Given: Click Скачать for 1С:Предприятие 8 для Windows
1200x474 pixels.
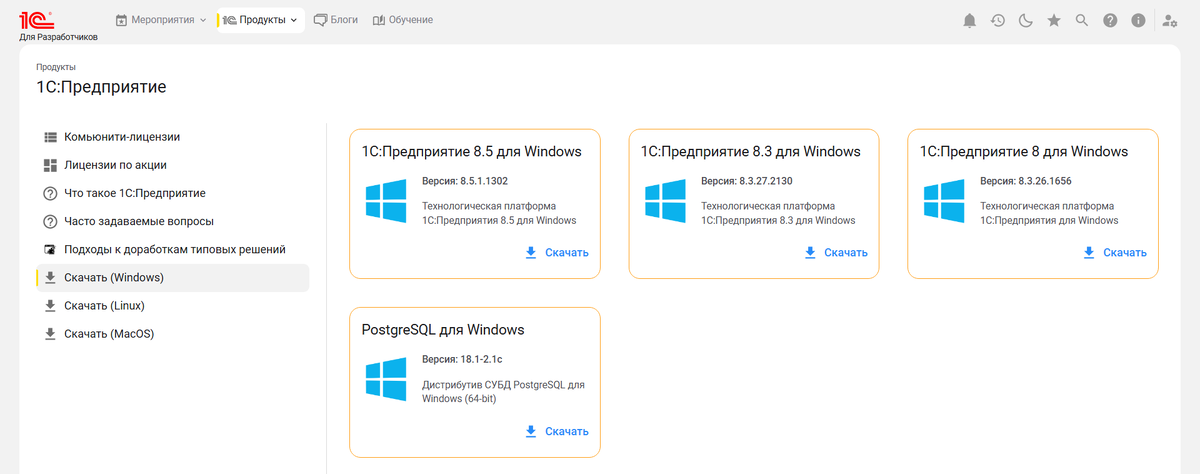Looking at the screenshot, I should point(1115,253).
